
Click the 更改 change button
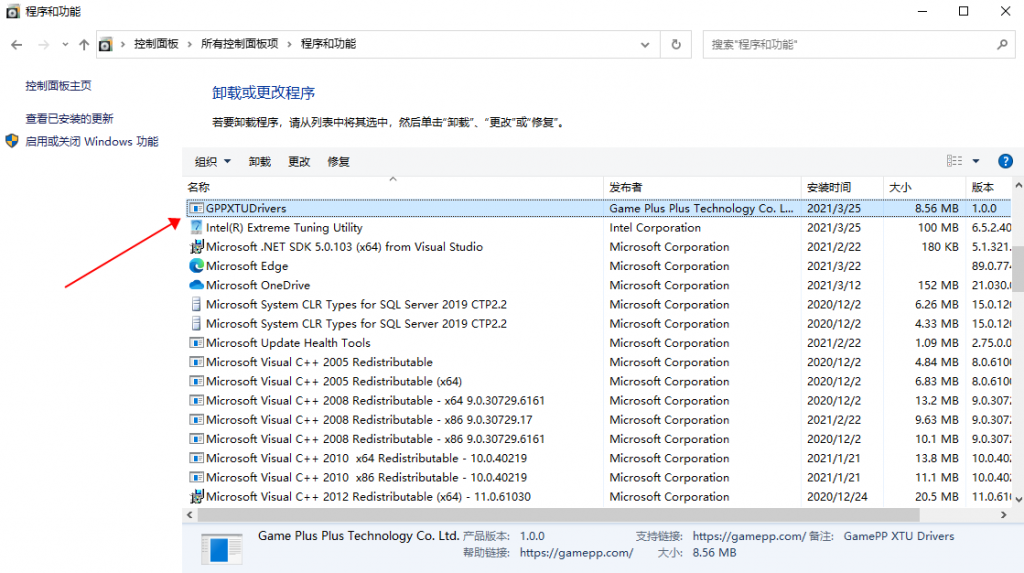pos(299,161)
